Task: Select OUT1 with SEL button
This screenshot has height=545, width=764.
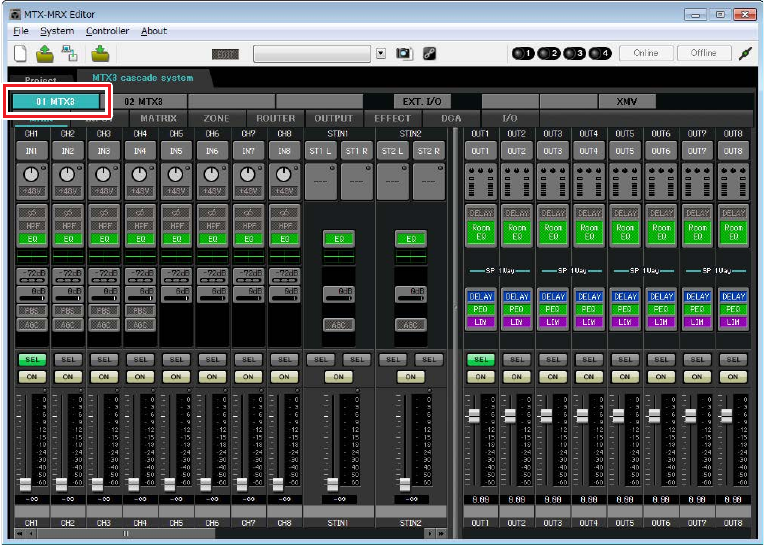Action: [x=480, y=359]
